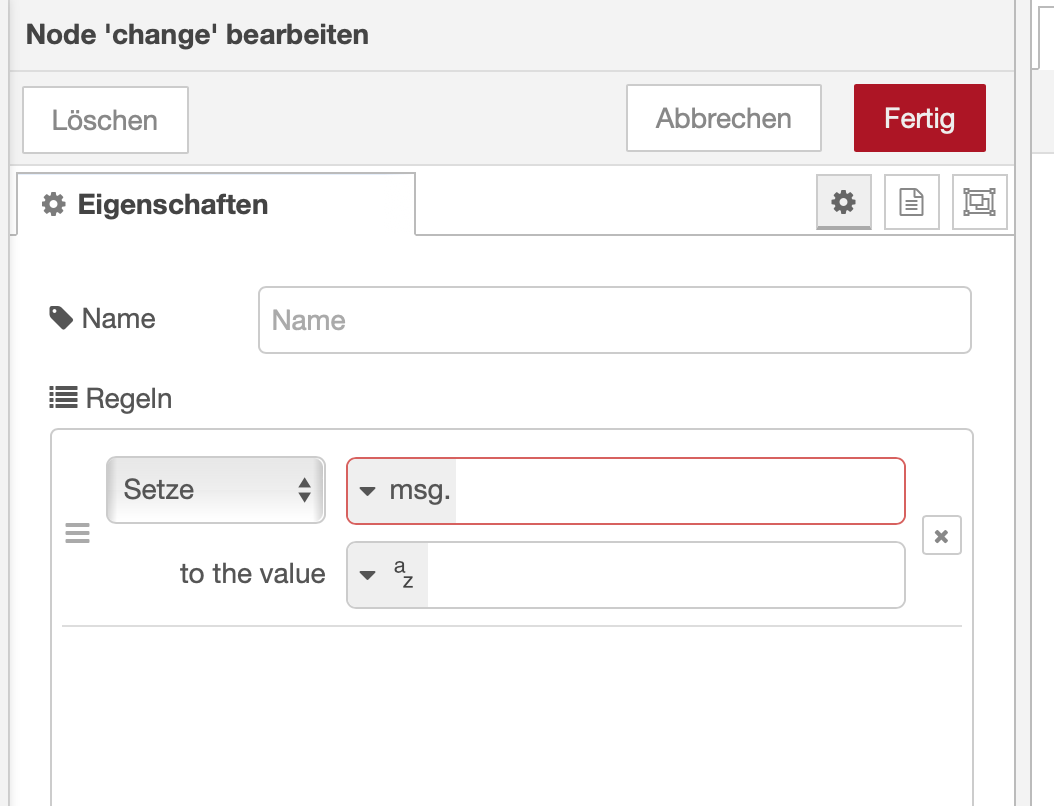The image size is (1054, 806).
Task: Expand the string type selector for value
Action: click(x=388, y=575)
